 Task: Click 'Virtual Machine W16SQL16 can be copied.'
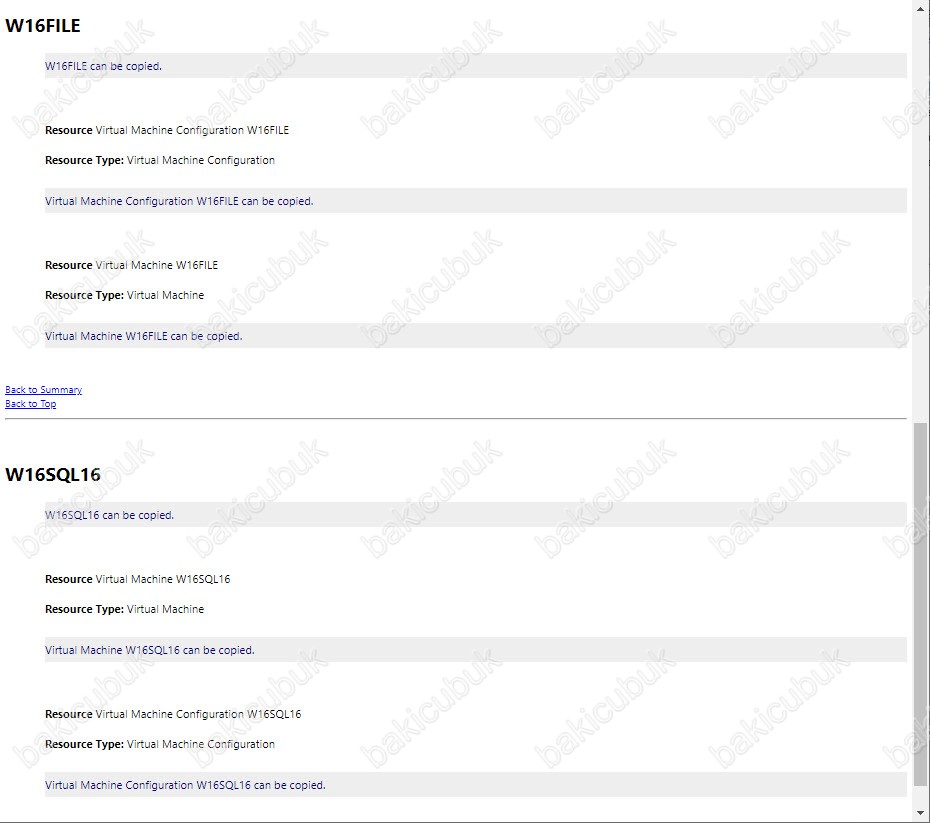pyautogui.click(x=476, y=650)
